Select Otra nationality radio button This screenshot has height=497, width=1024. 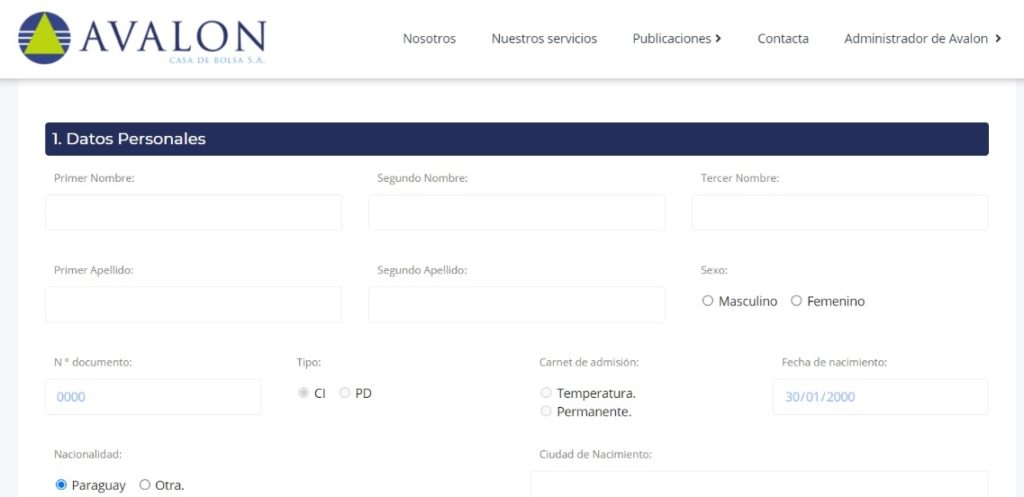(145, 485)
